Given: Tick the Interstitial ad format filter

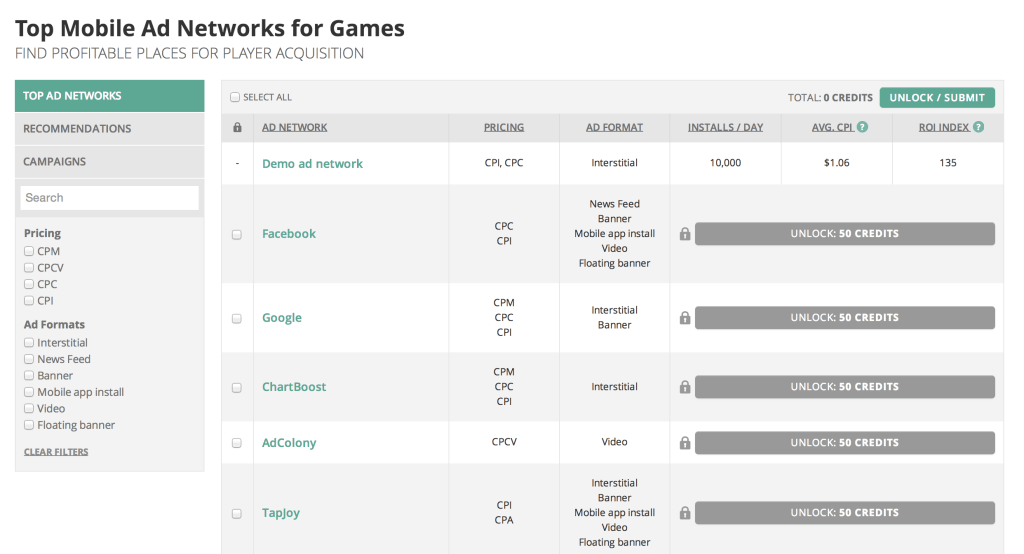Looking at the screenshot, I should pos(29,343).
